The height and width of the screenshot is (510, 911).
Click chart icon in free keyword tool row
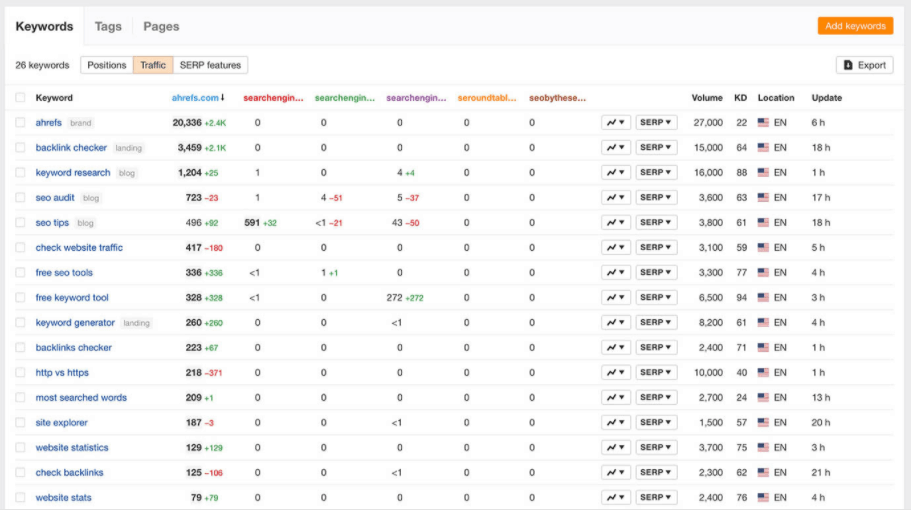[x=615, y=298]
